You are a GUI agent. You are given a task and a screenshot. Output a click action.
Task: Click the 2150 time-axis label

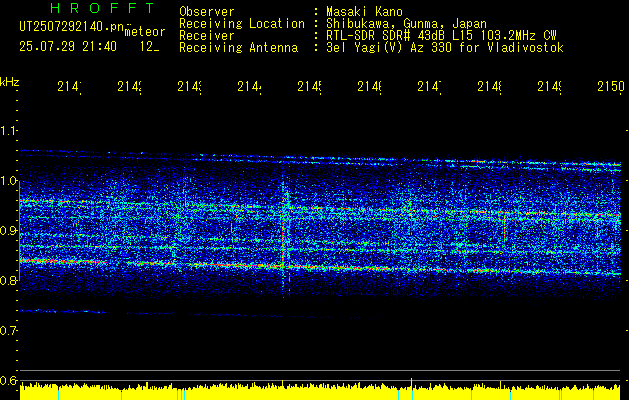611,87
